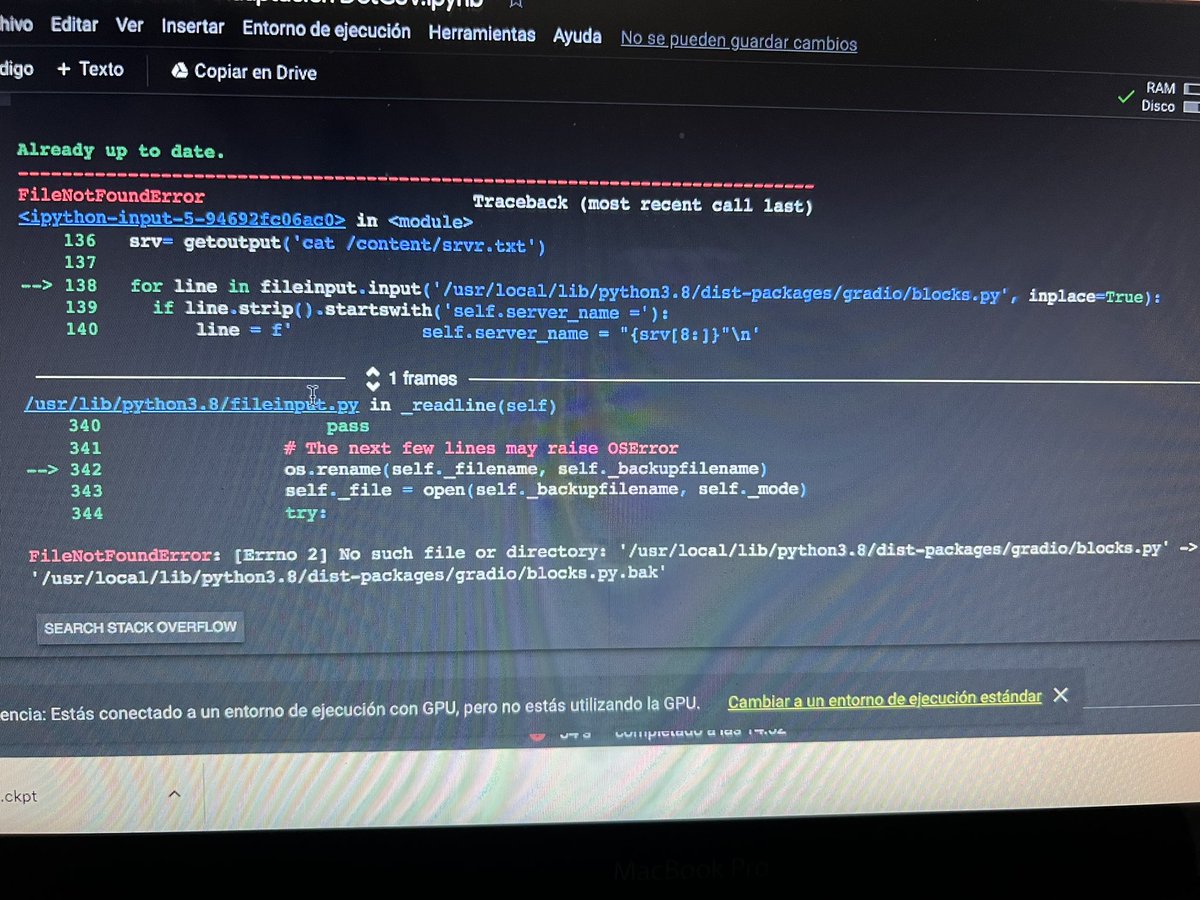1200x900 pixels.
Task: Open the Editar menu
Action: pyautogui.click(x=74, y=24)
